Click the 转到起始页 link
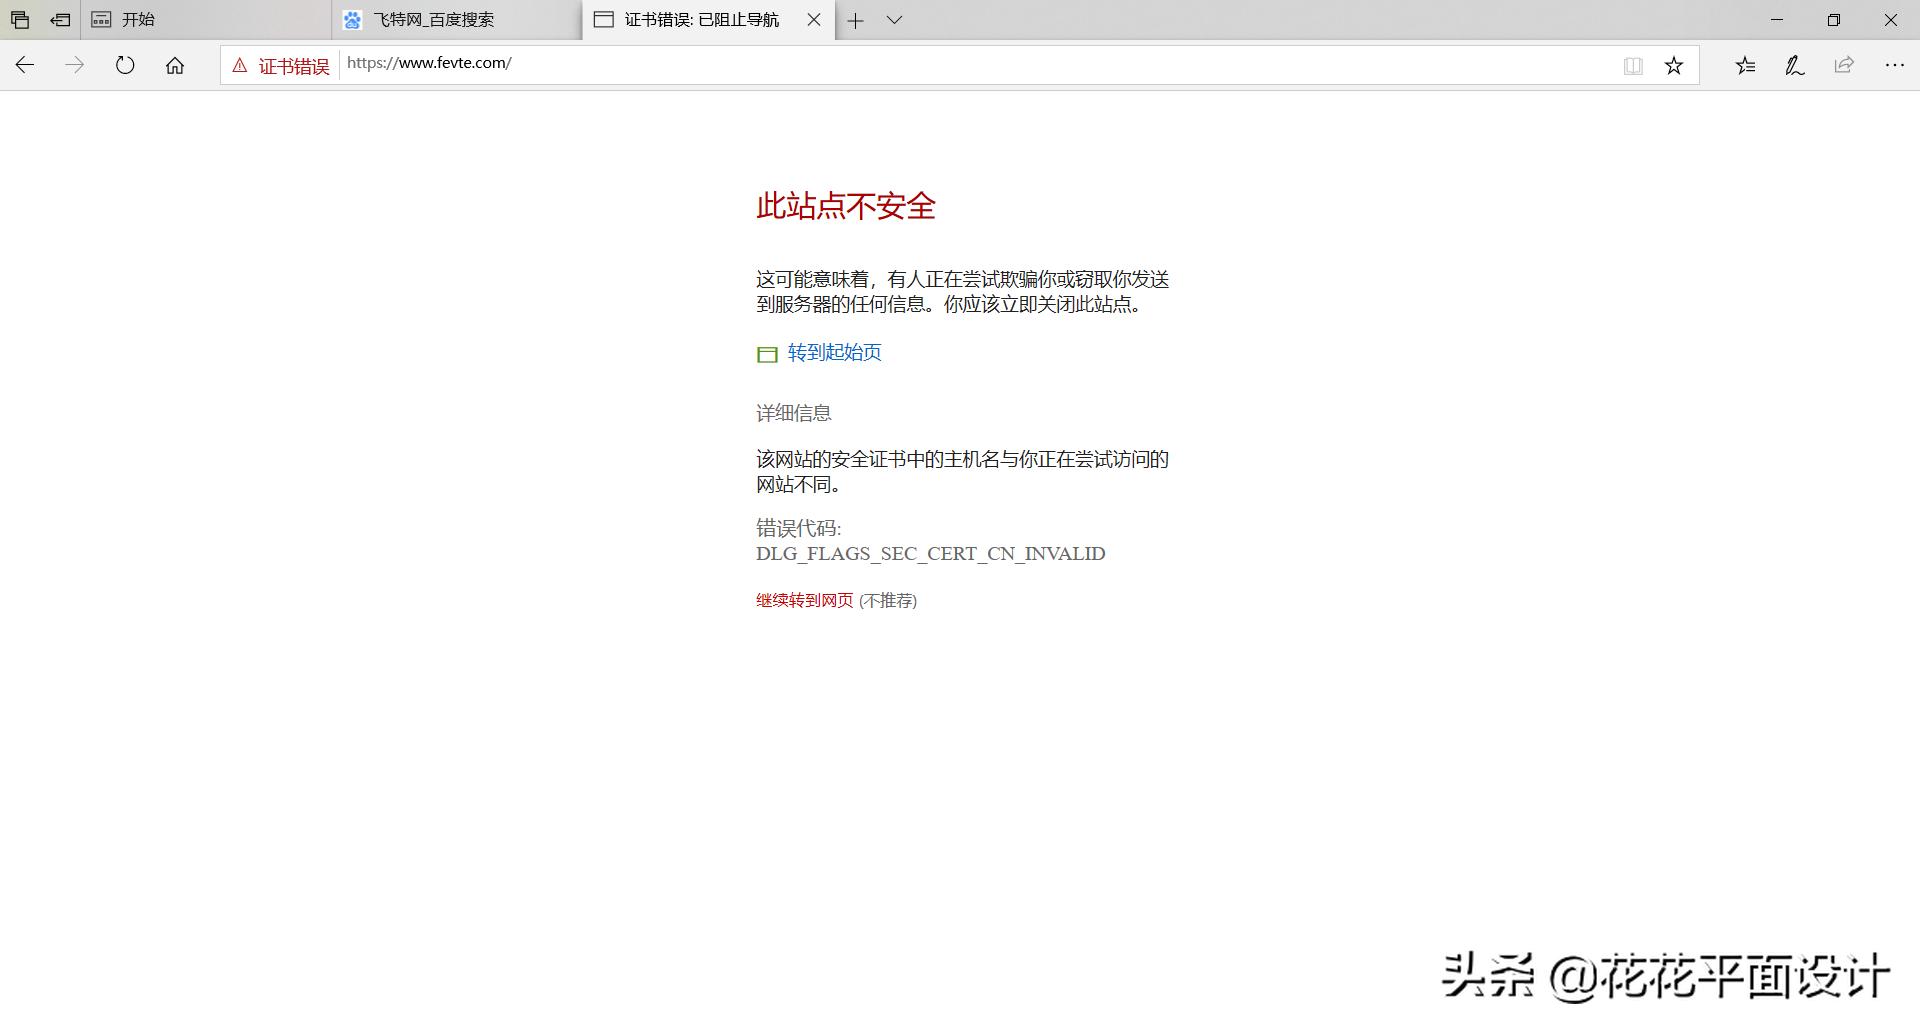Screen dimensions: 1920x1030 pos(833,352)
